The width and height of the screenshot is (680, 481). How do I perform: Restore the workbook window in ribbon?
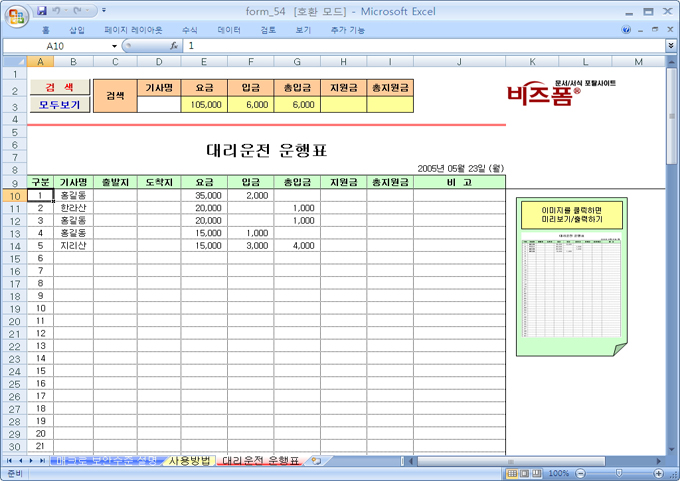655,30
